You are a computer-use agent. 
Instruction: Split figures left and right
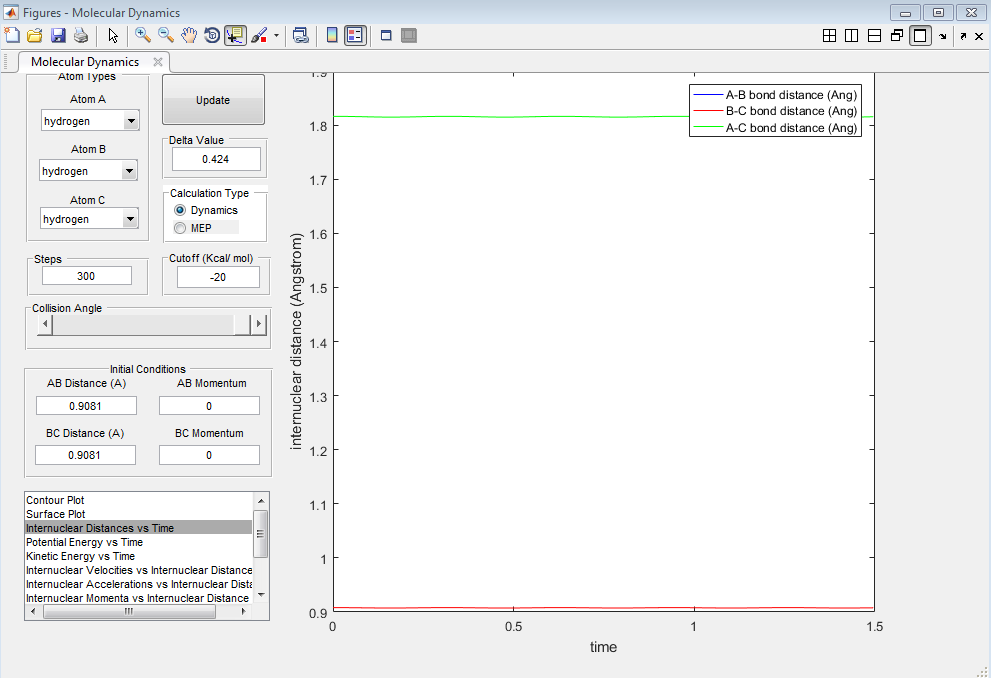tap(852, 35)
